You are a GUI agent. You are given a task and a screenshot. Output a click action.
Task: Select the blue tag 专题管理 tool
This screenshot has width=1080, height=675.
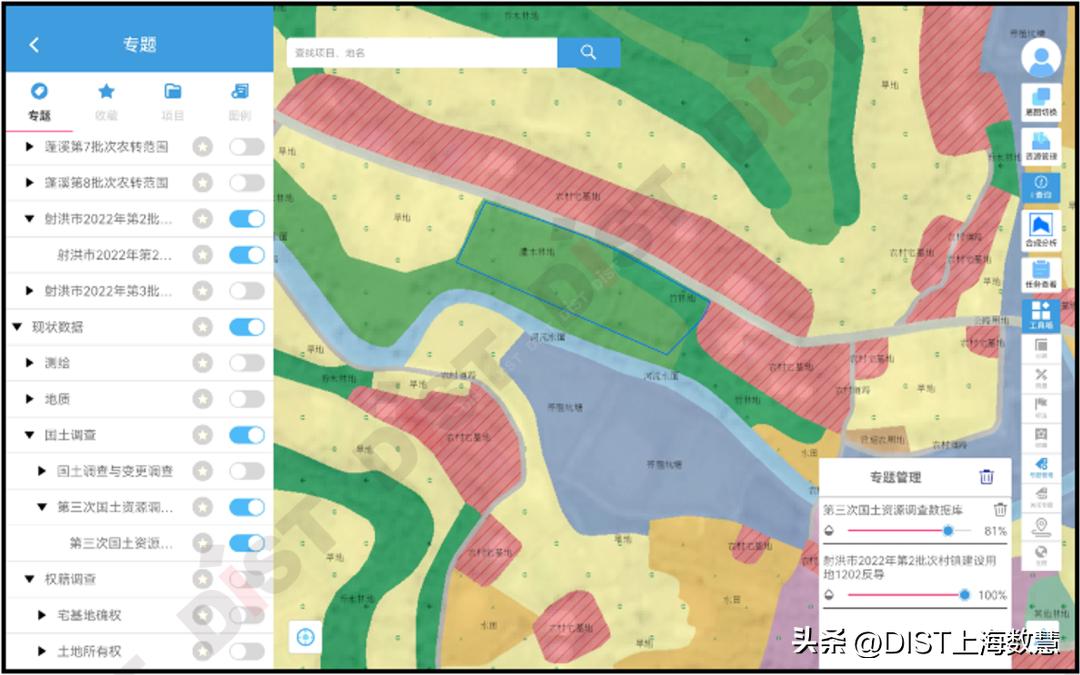click(x=1041, y=466)
